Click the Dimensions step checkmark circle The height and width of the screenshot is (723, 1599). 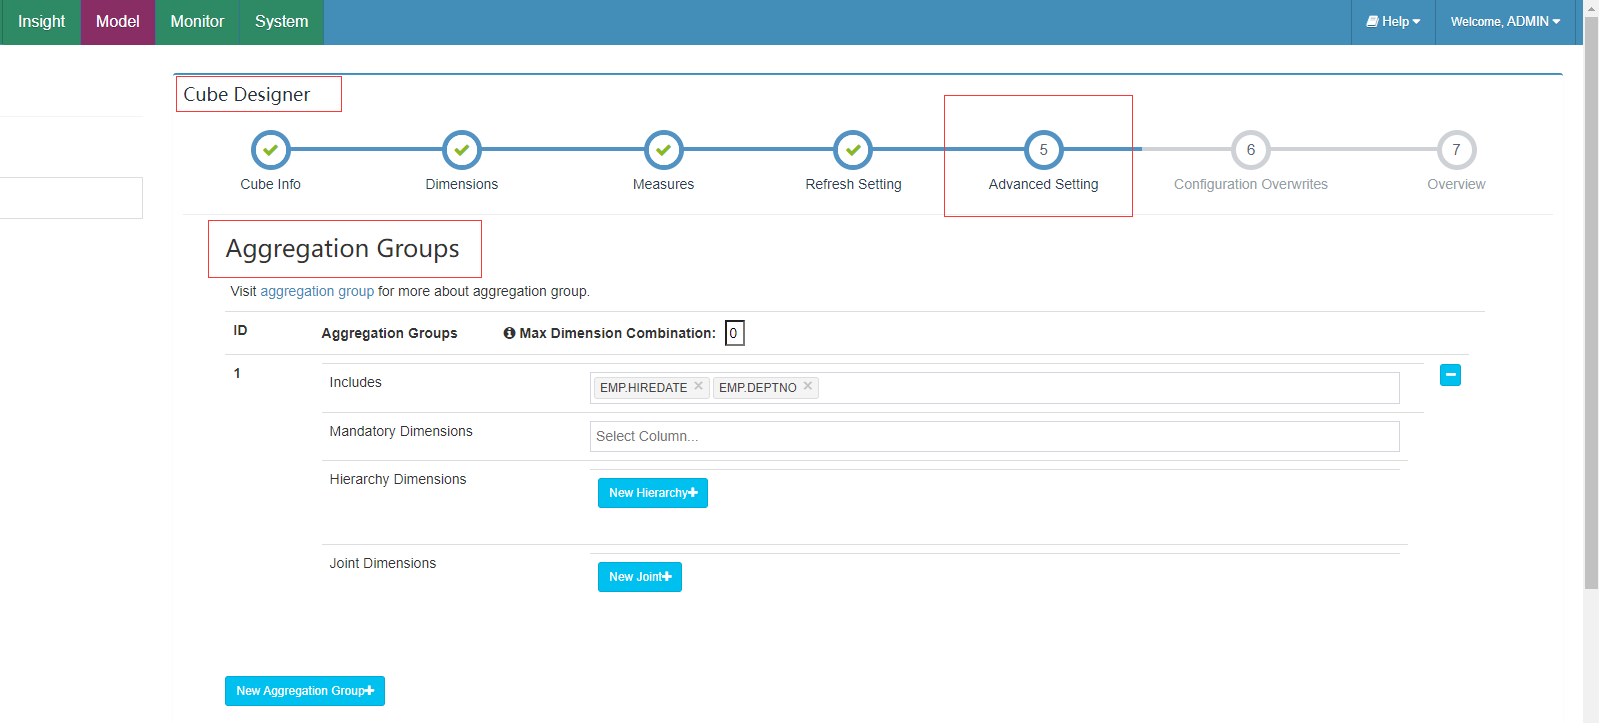click(x=462, y=150)
